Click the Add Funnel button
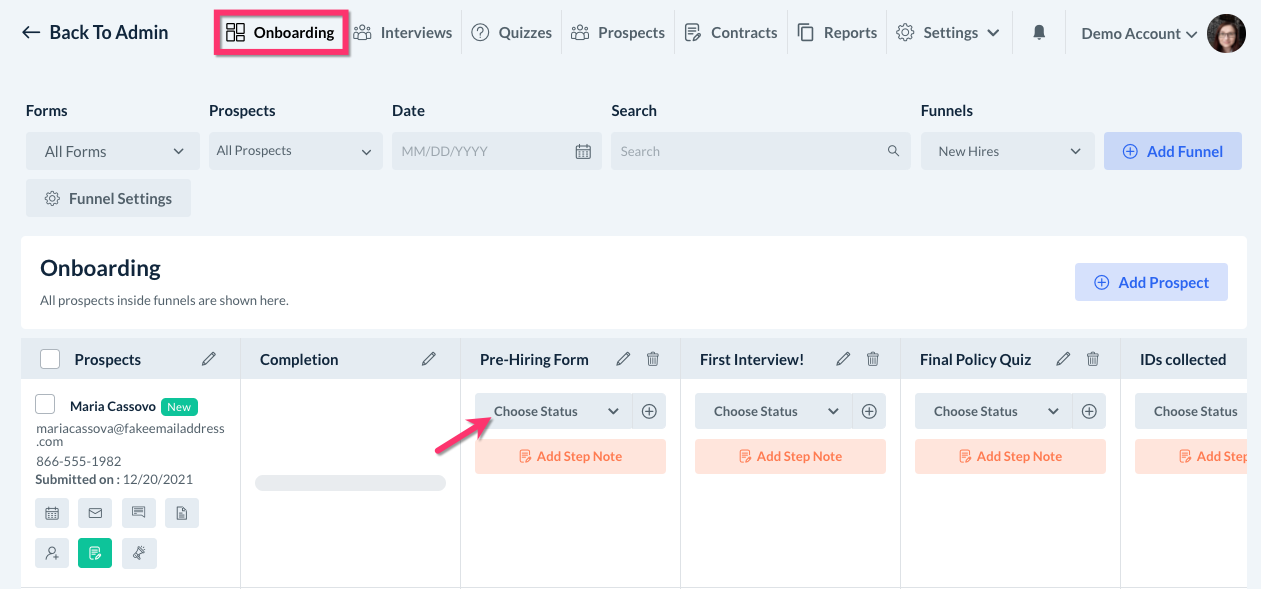The height and width of the screenshot is (589, 1261). point(1172,152)
